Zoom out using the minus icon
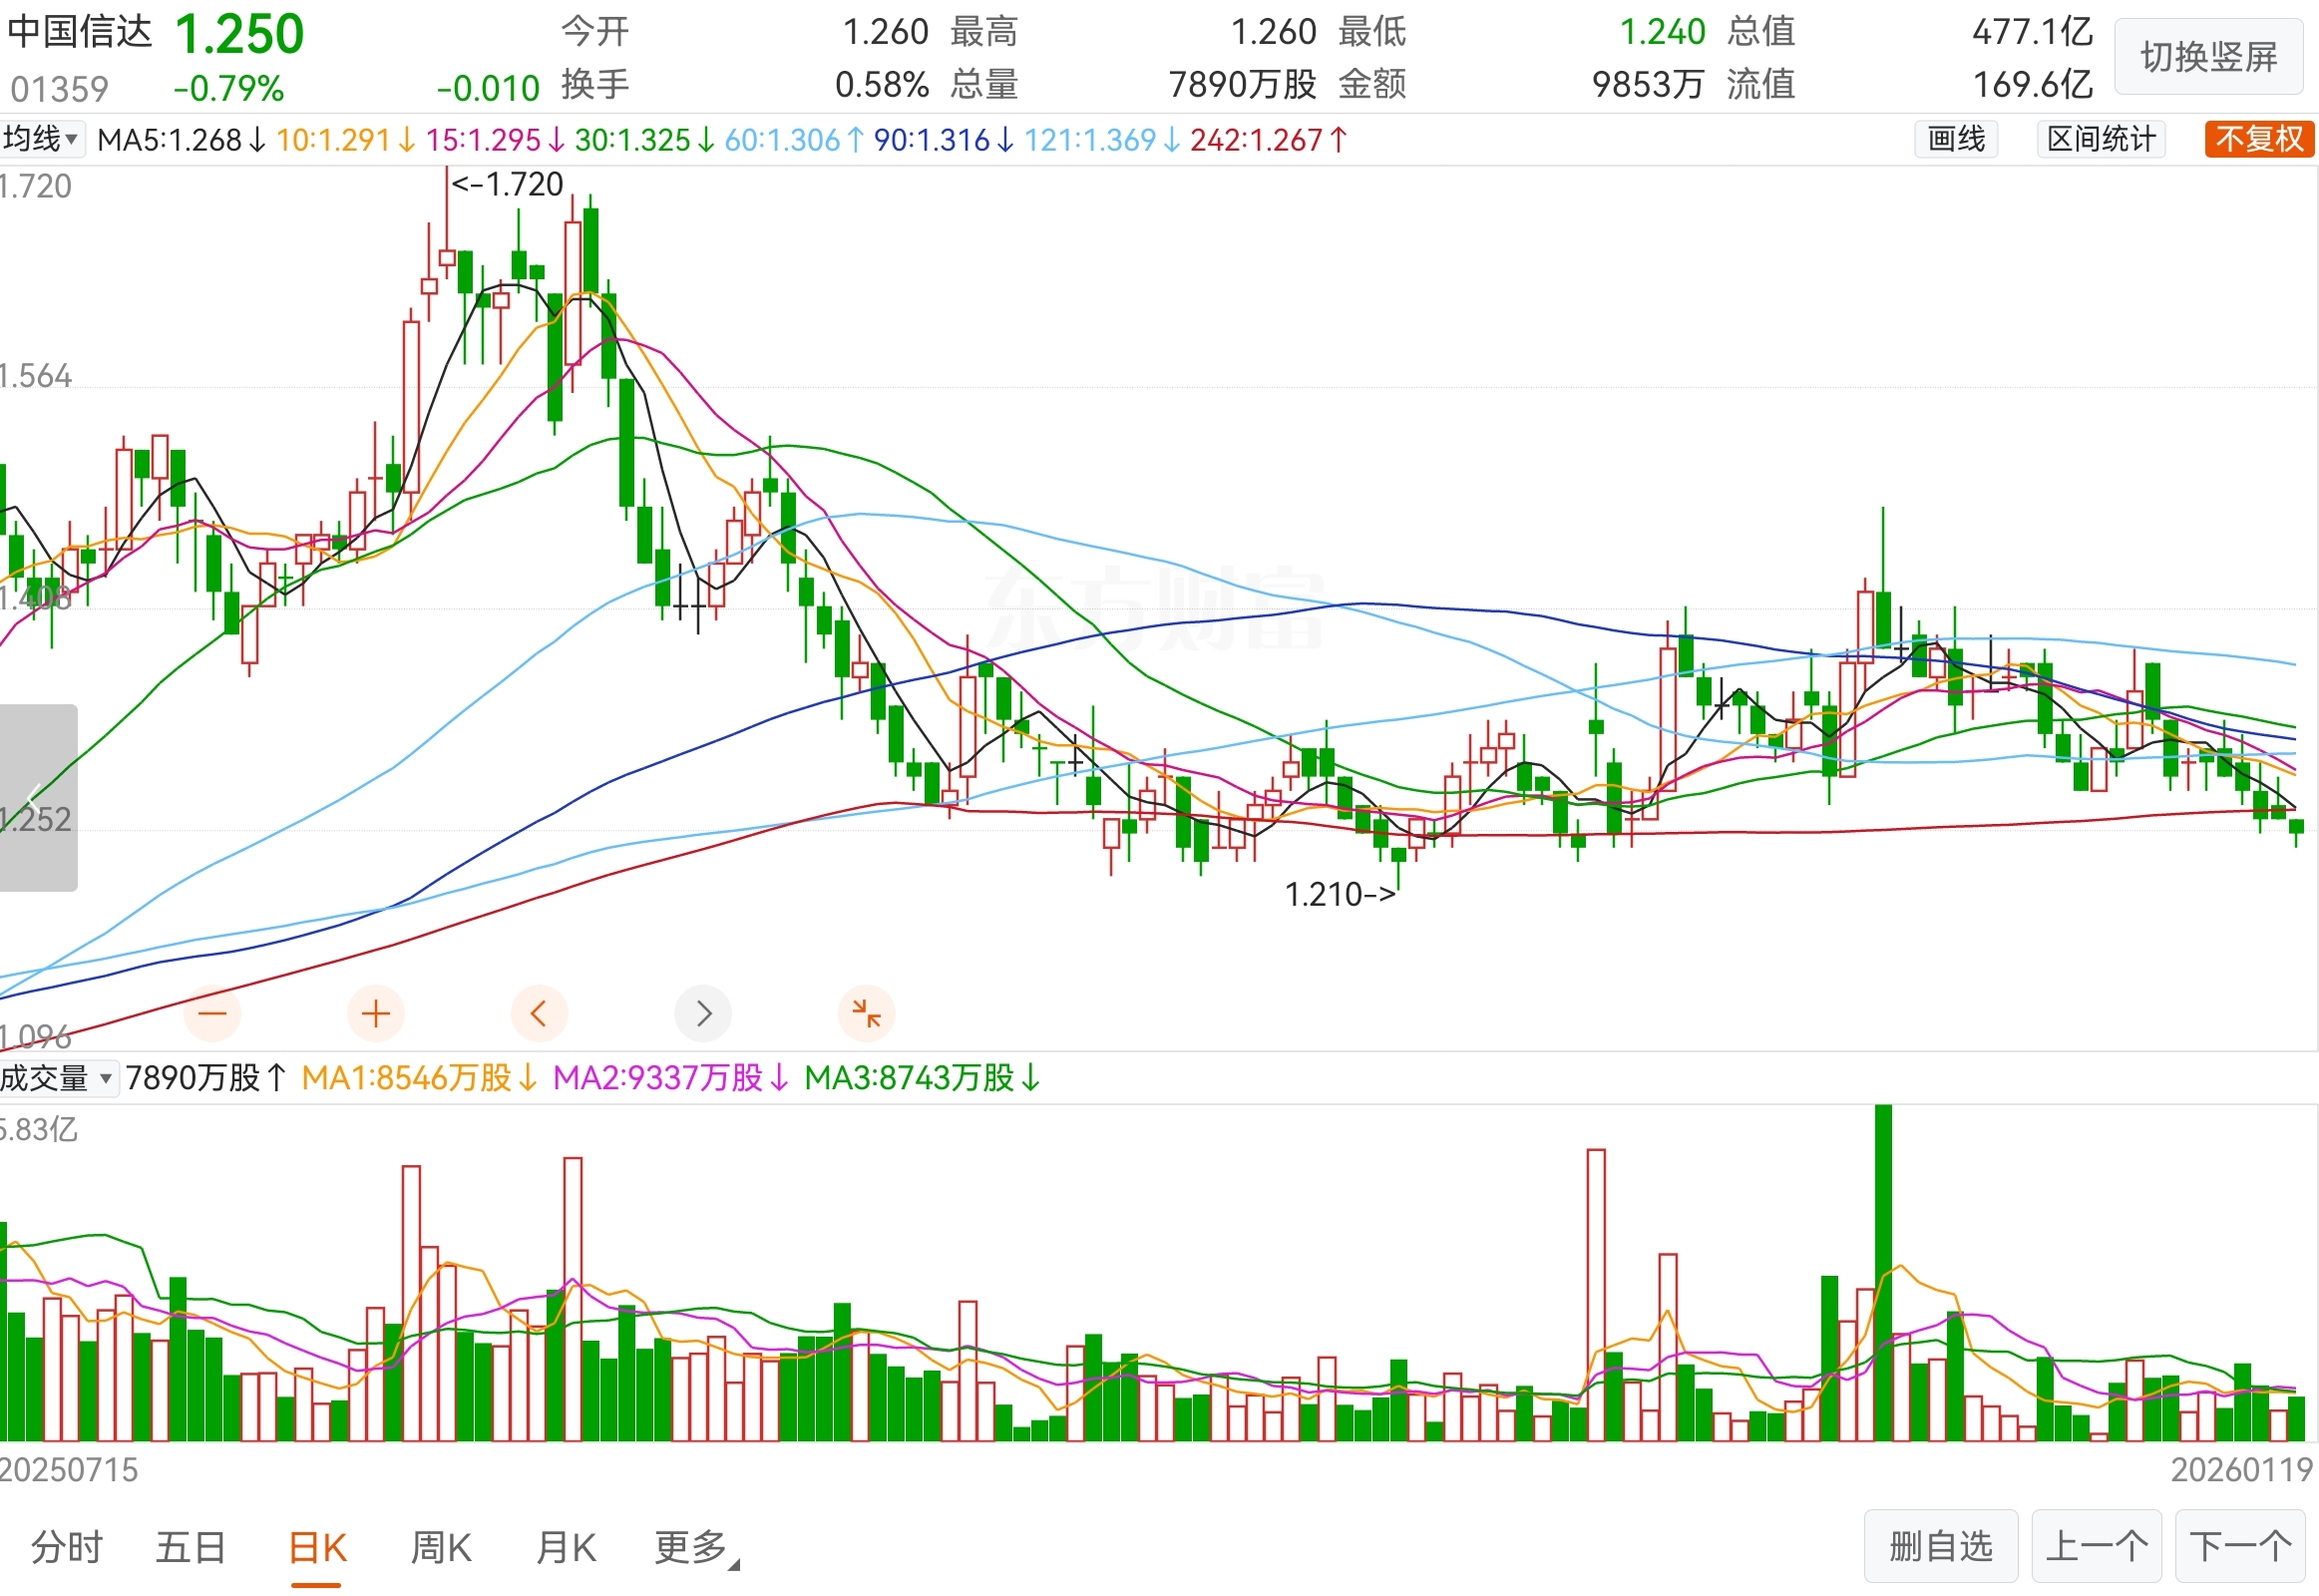 click(x=213, y=1013)
